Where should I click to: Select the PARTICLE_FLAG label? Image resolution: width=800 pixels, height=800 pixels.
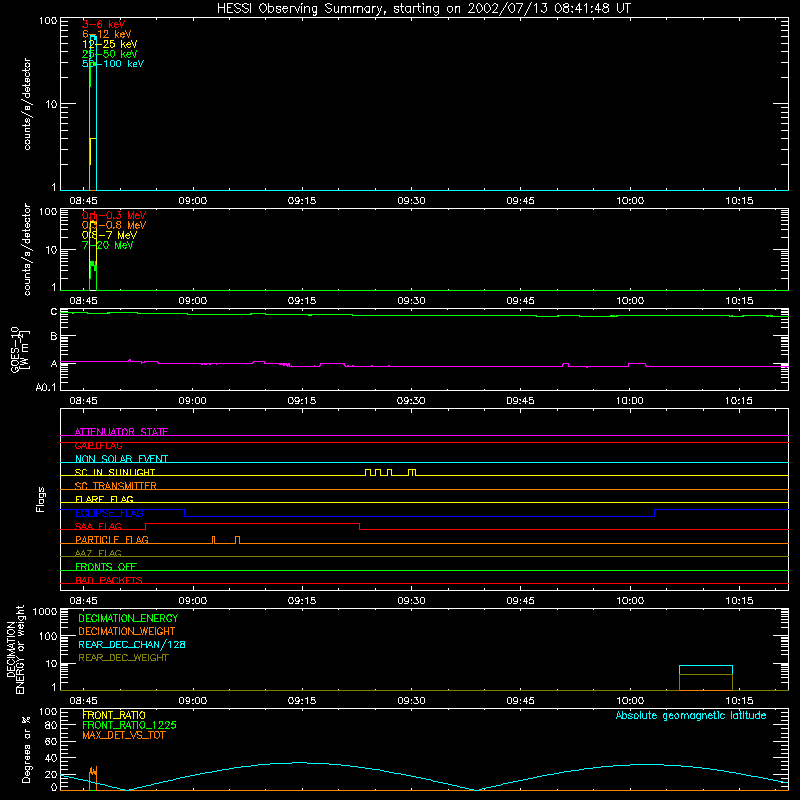tap(112, 539)
